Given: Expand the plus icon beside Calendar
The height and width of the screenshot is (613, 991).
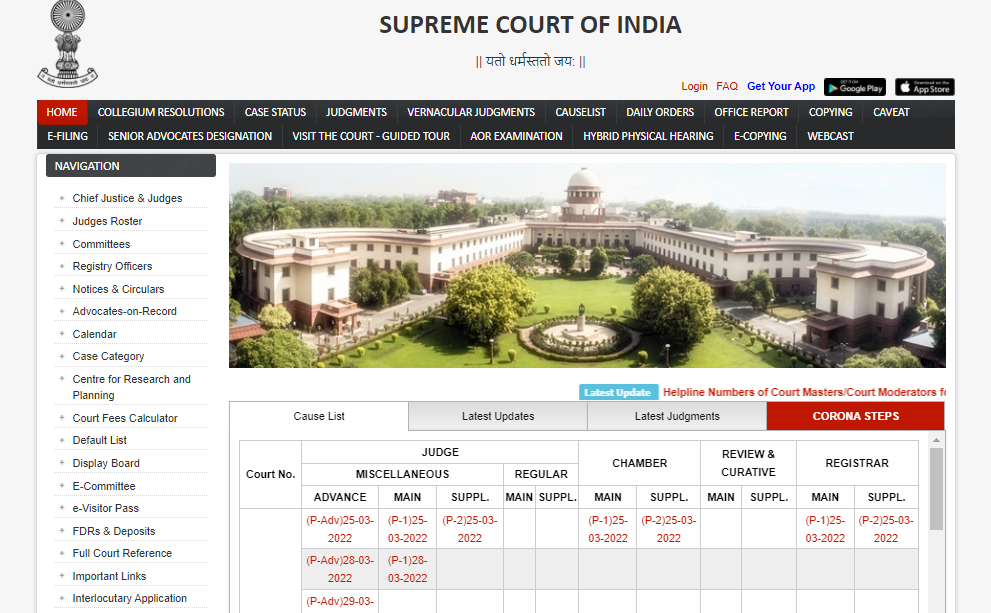Looking at the screenshot, I should tap(62, 334).
